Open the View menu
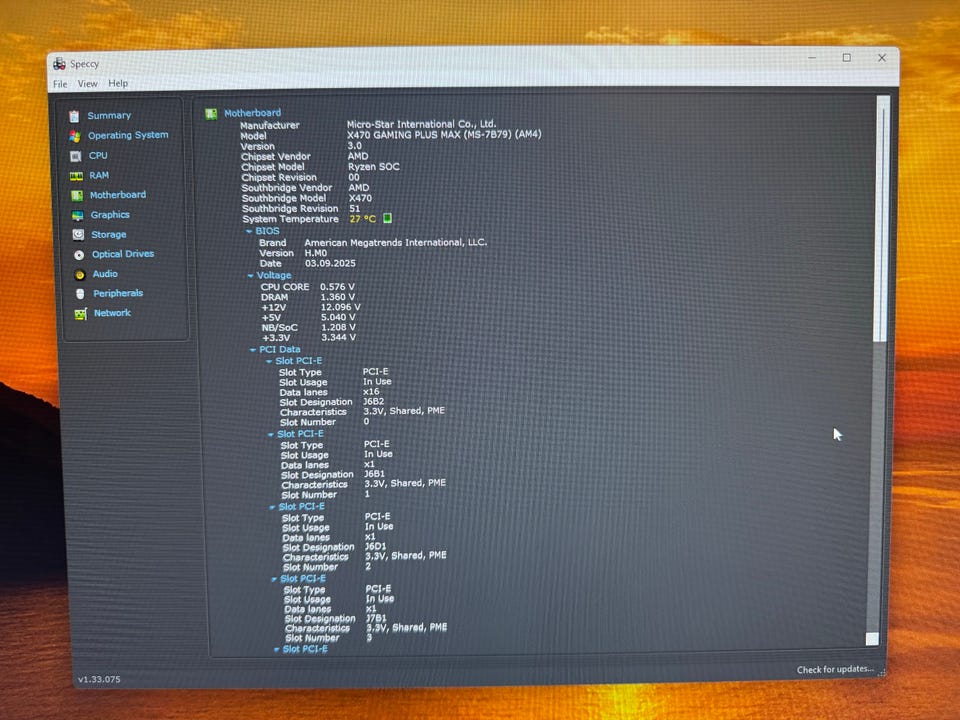 pyautogui.click(x=88, y=83)
